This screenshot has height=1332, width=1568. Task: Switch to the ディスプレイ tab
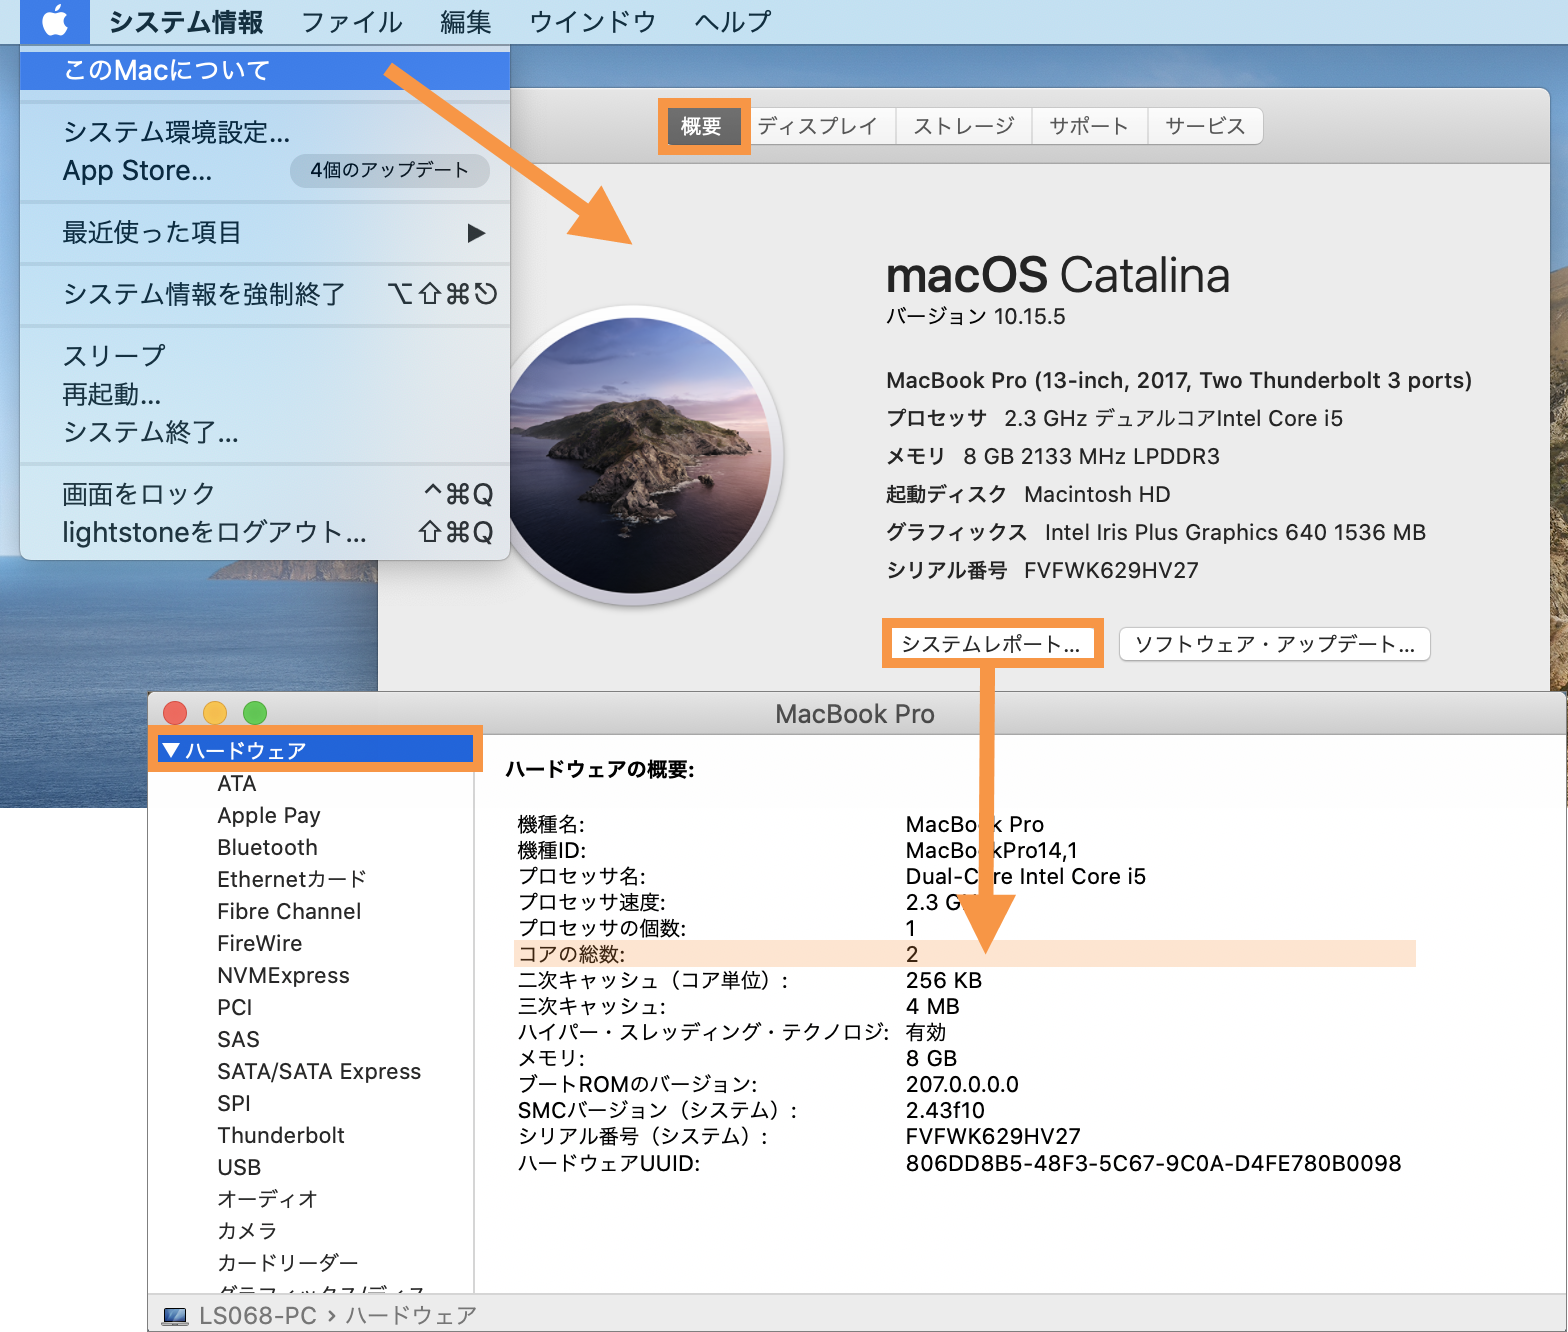tap(817, 126)
